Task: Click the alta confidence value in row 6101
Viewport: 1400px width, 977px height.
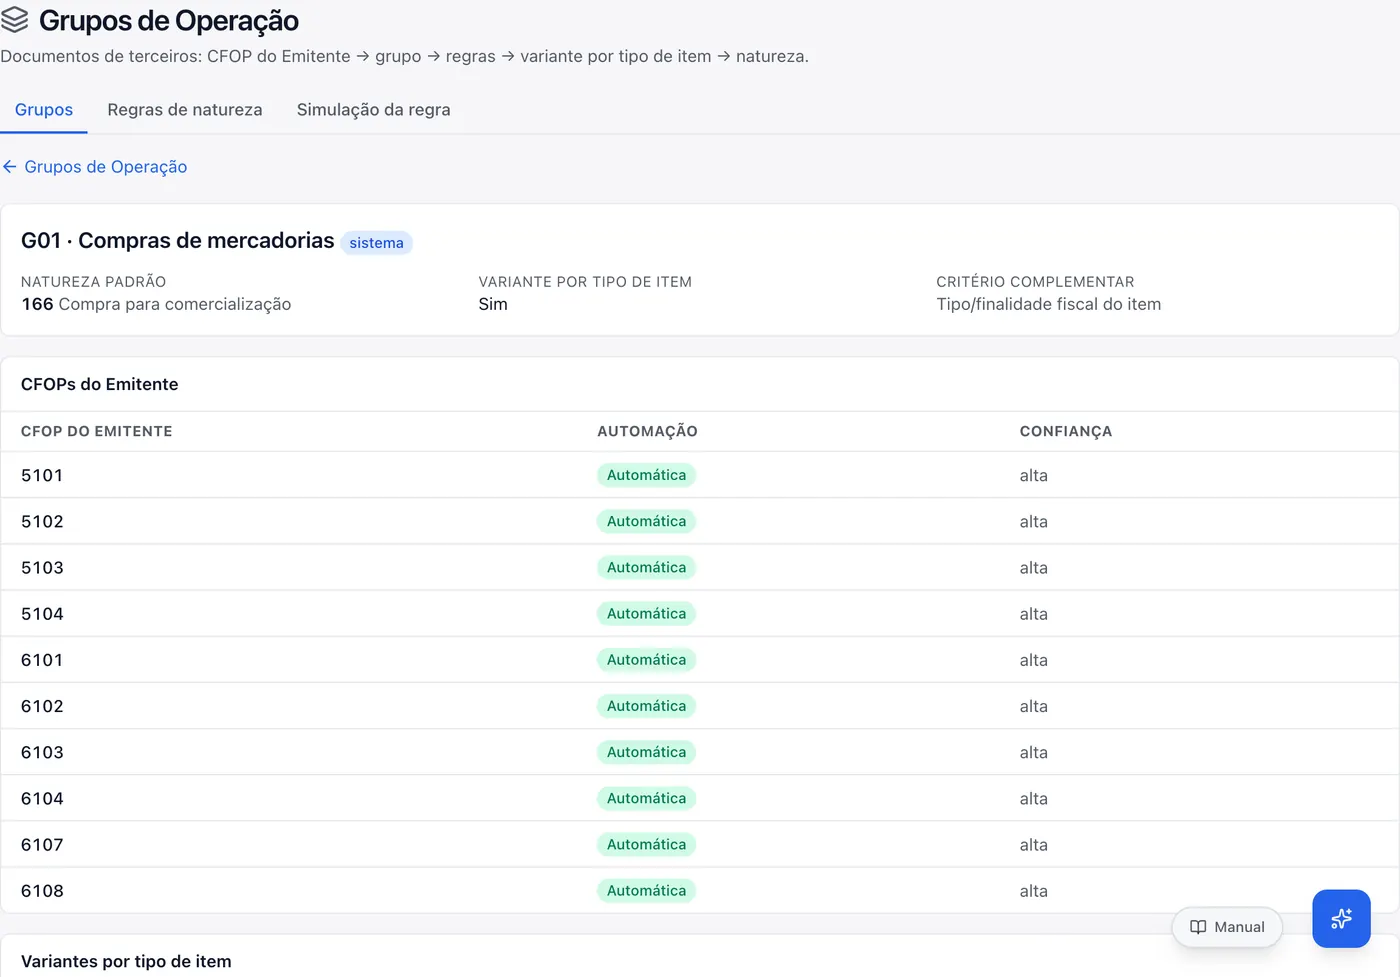Action: coord(1034,660)
